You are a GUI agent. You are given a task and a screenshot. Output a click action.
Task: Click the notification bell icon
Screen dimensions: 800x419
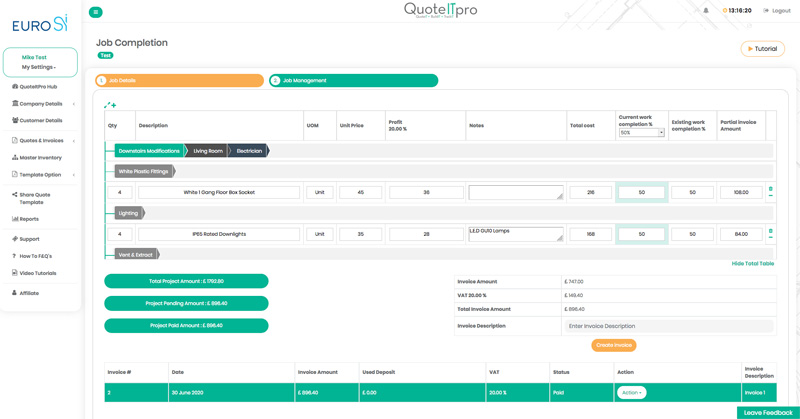pyautogui.click(x=706, y=11)
